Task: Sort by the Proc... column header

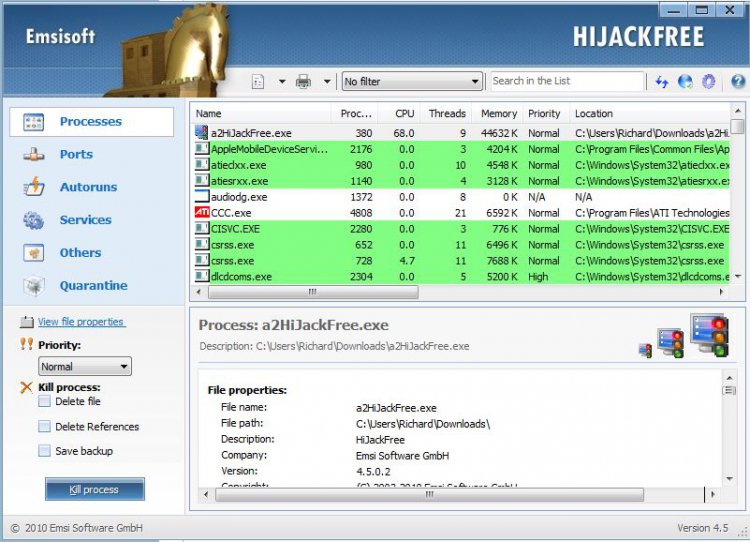Action: pos(355,114)
